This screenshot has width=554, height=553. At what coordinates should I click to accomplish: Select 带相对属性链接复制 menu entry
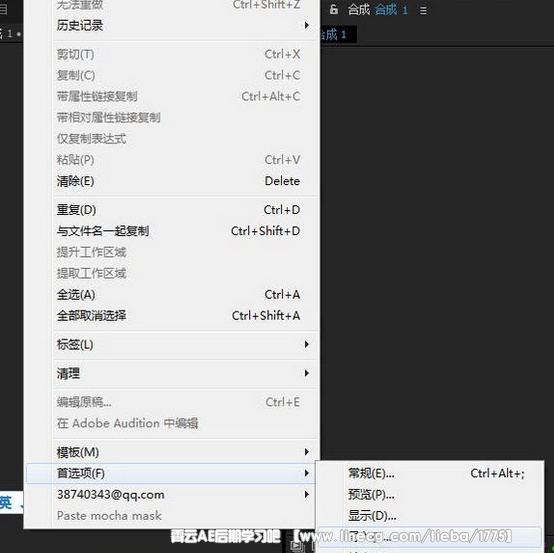tap(172, 117)
